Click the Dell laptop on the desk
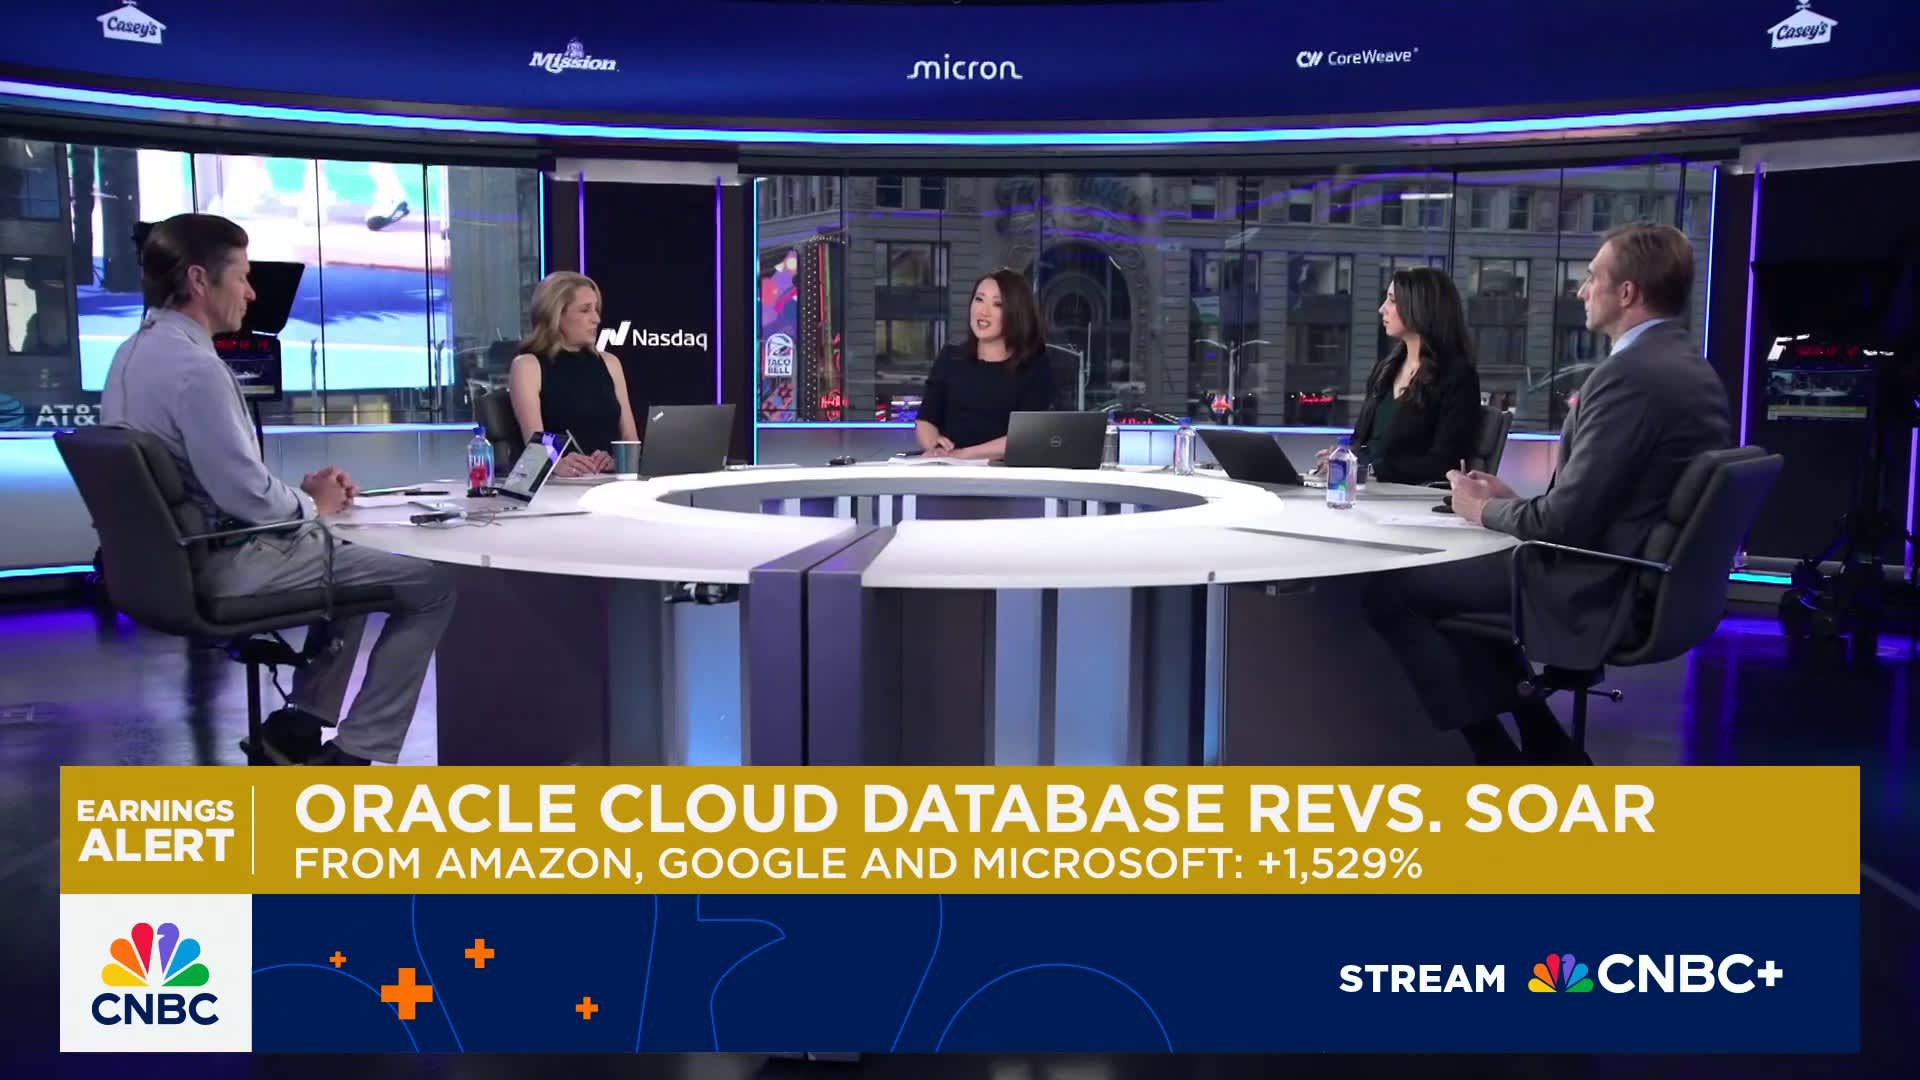 (1055, 440)
